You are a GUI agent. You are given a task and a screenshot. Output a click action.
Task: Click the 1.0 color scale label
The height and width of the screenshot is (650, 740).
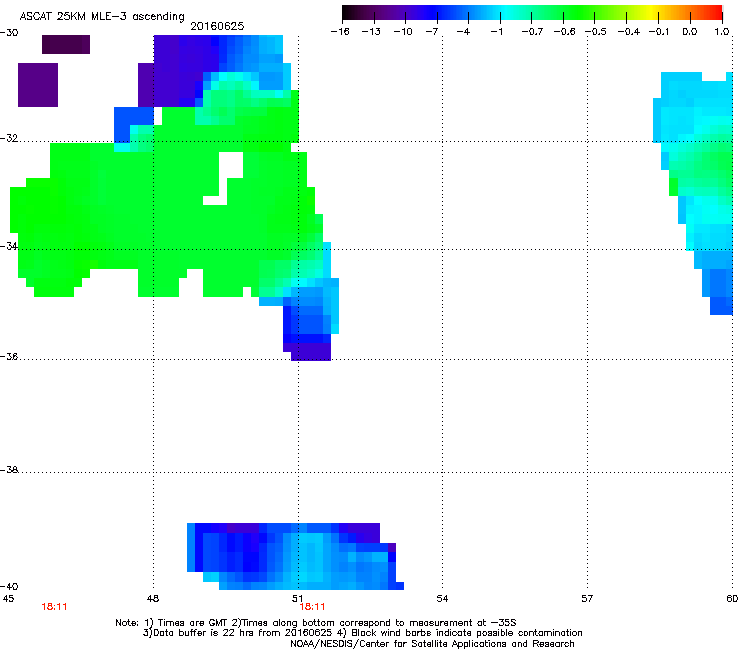[x=722, y=32]
